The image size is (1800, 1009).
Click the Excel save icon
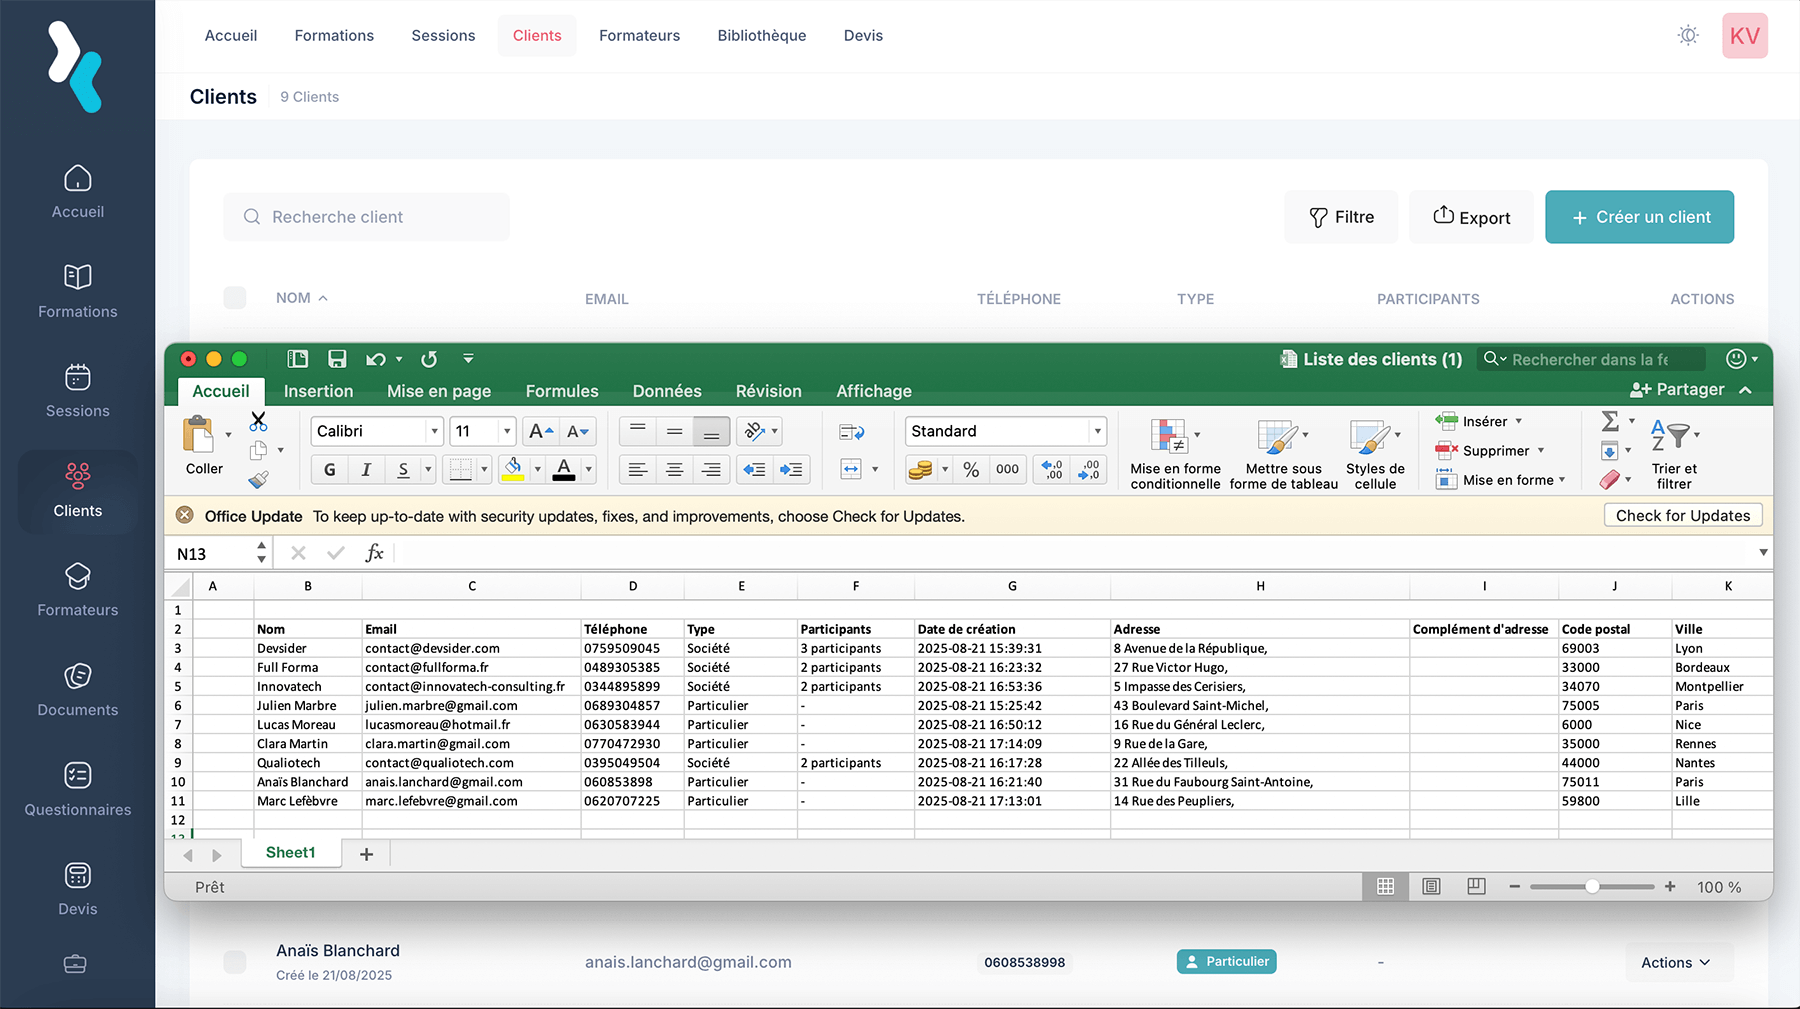(337, 359)
